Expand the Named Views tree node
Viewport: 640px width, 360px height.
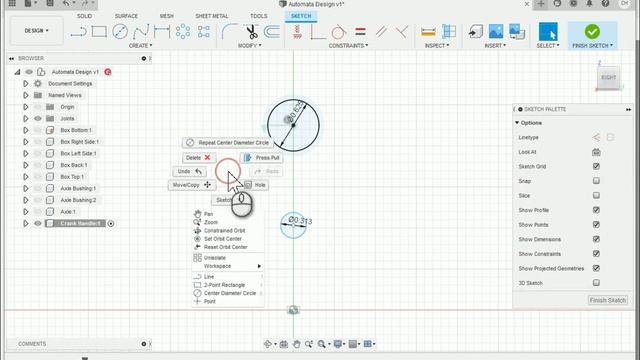click(26, 95)
